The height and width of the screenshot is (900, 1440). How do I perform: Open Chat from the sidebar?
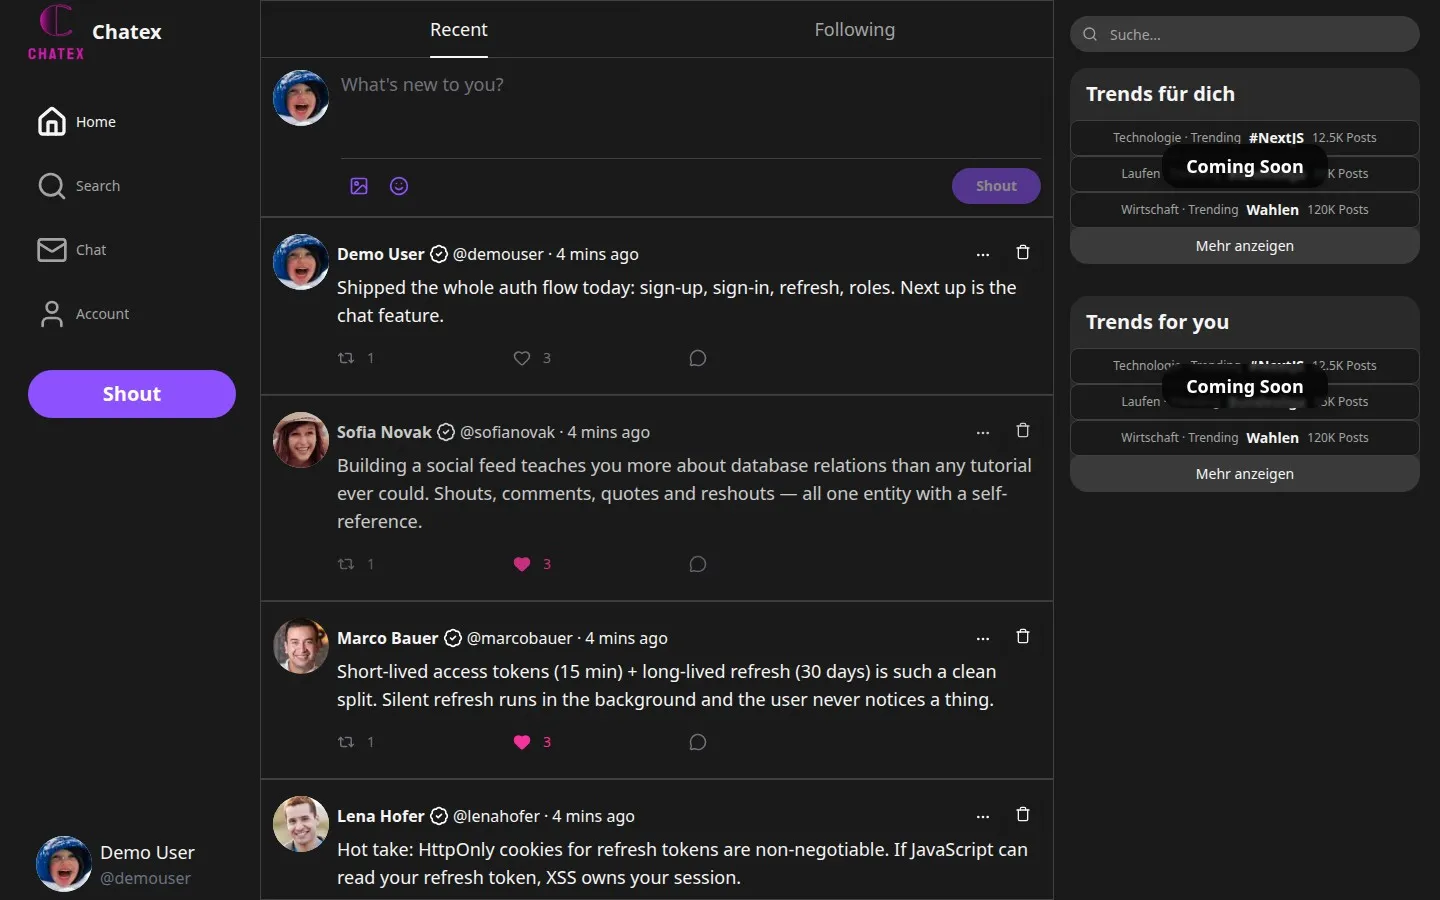[71, 250]
